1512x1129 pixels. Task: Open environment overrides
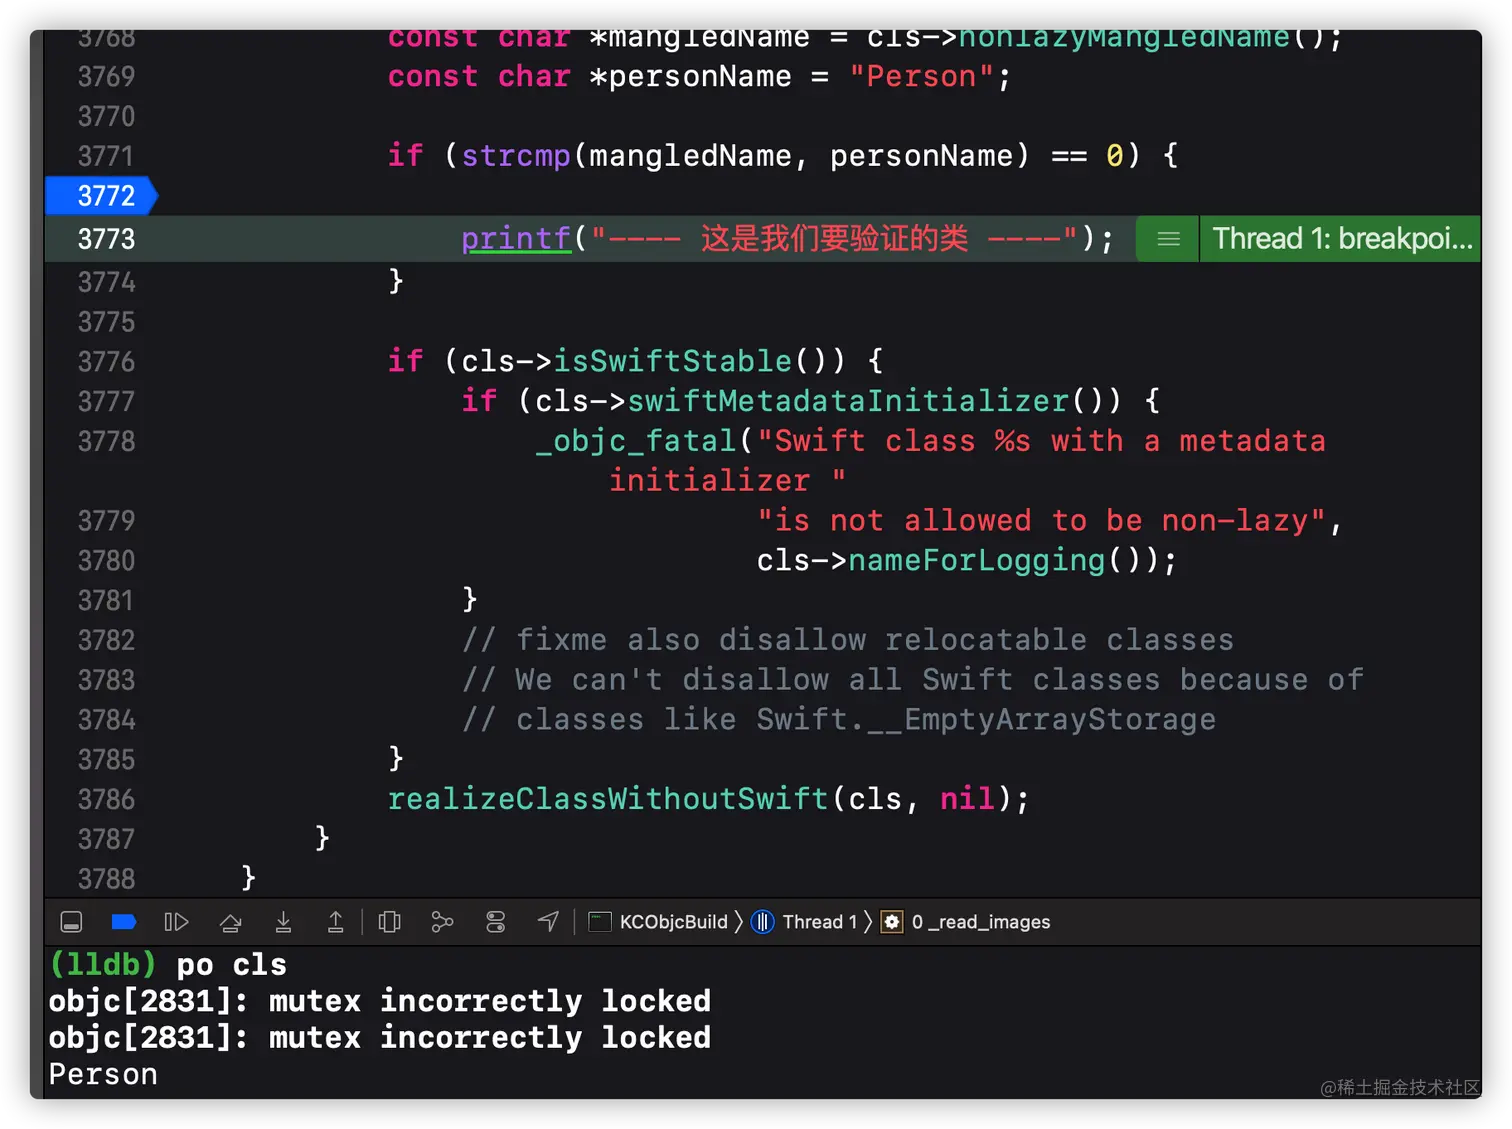tap(495, 922)
